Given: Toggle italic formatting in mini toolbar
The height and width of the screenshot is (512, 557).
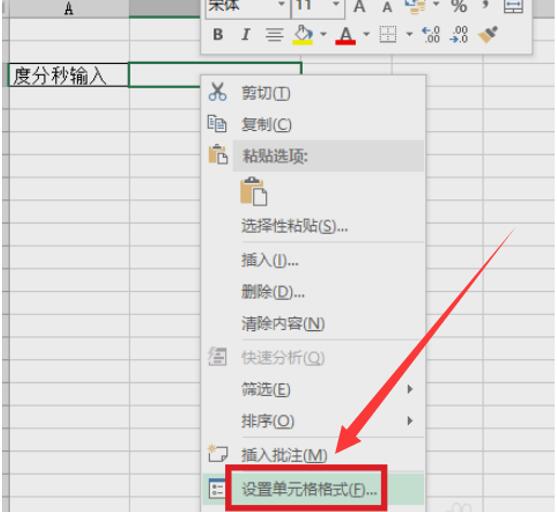Looking at the screenshot, I should 245,35.
